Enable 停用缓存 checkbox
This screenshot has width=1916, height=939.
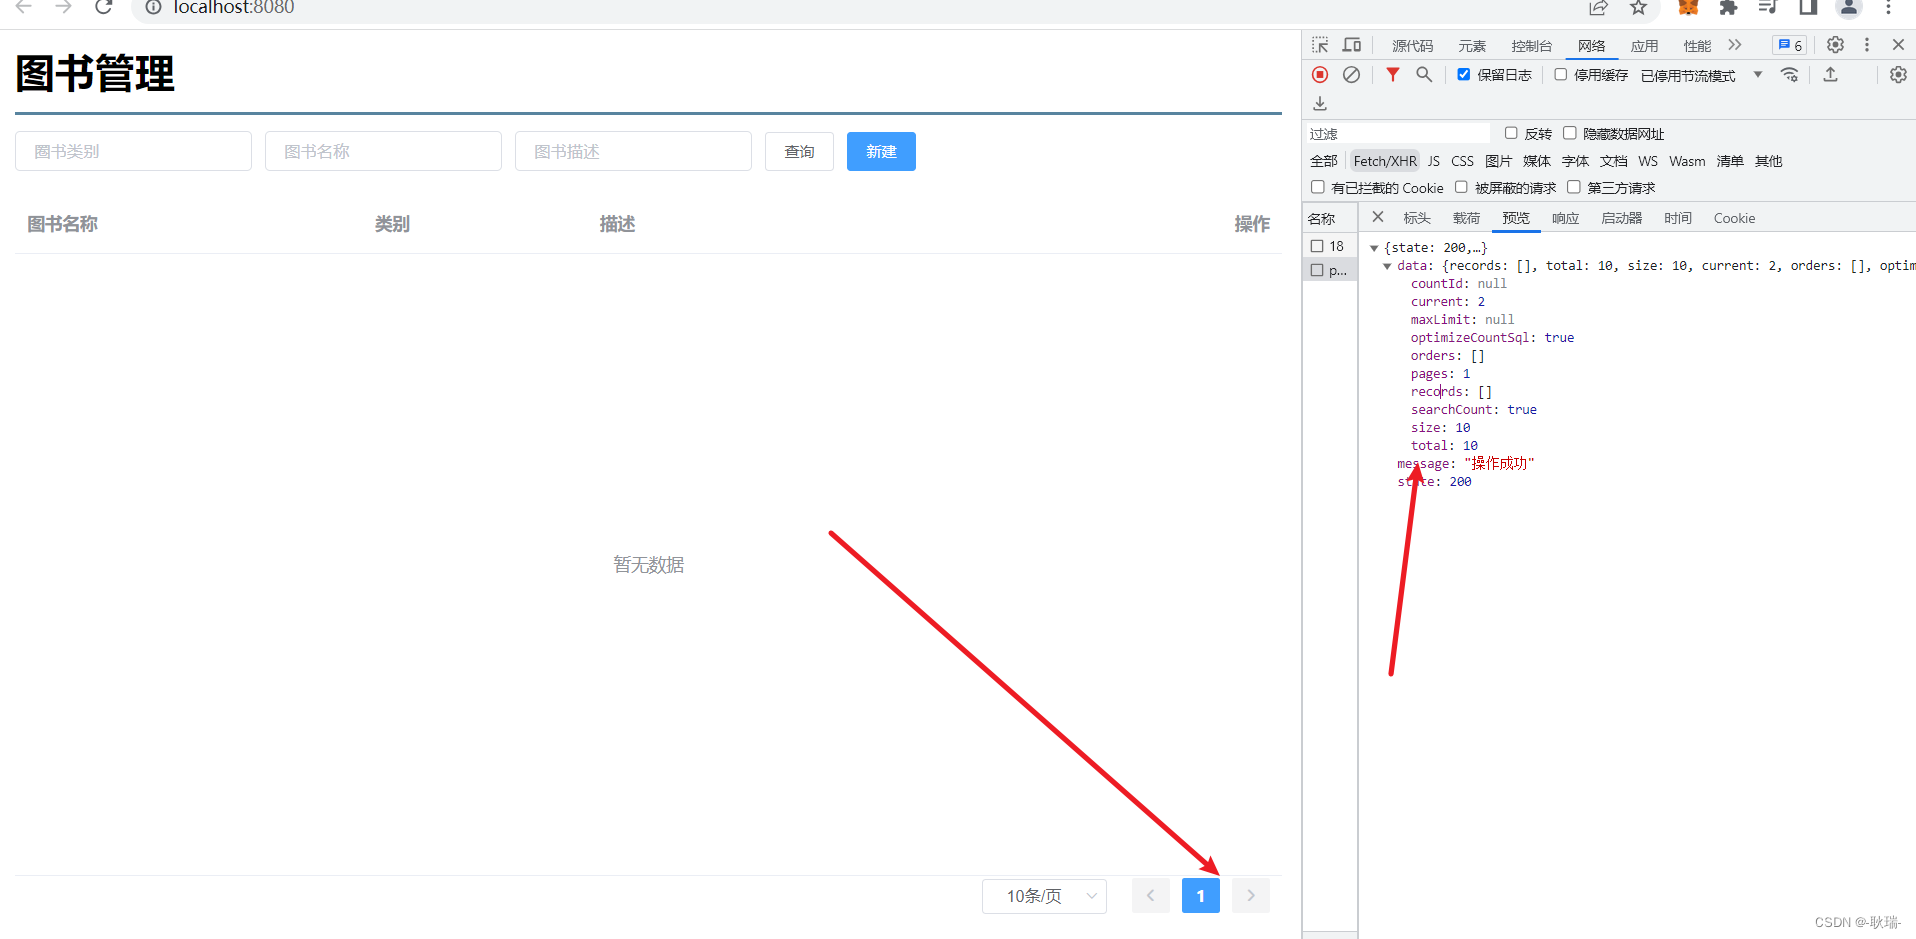1560,75
